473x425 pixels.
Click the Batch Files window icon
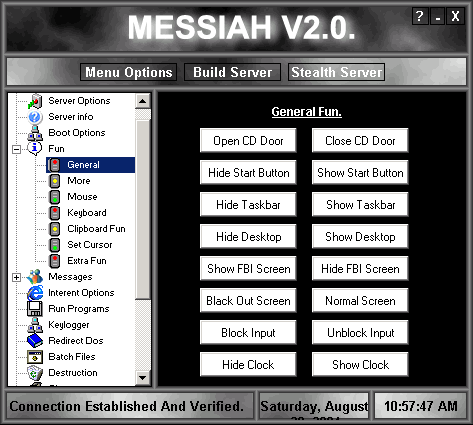[x=35, y=357]
